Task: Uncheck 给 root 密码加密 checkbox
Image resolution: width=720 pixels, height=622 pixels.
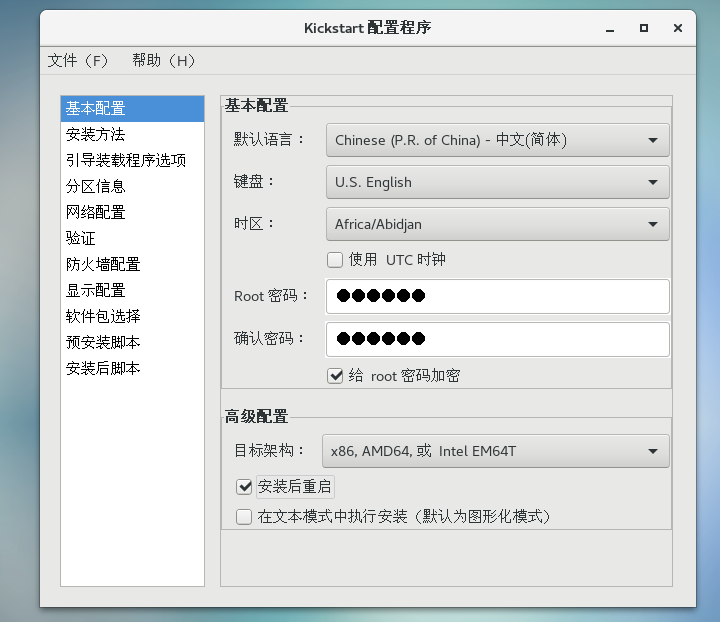Action: 335,376
